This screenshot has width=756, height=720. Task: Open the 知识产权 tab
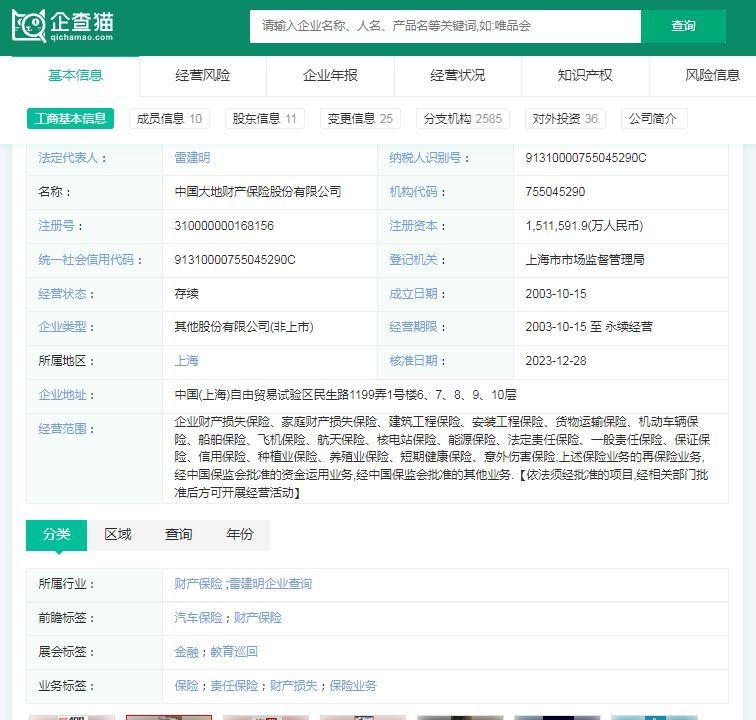(585, 75)
